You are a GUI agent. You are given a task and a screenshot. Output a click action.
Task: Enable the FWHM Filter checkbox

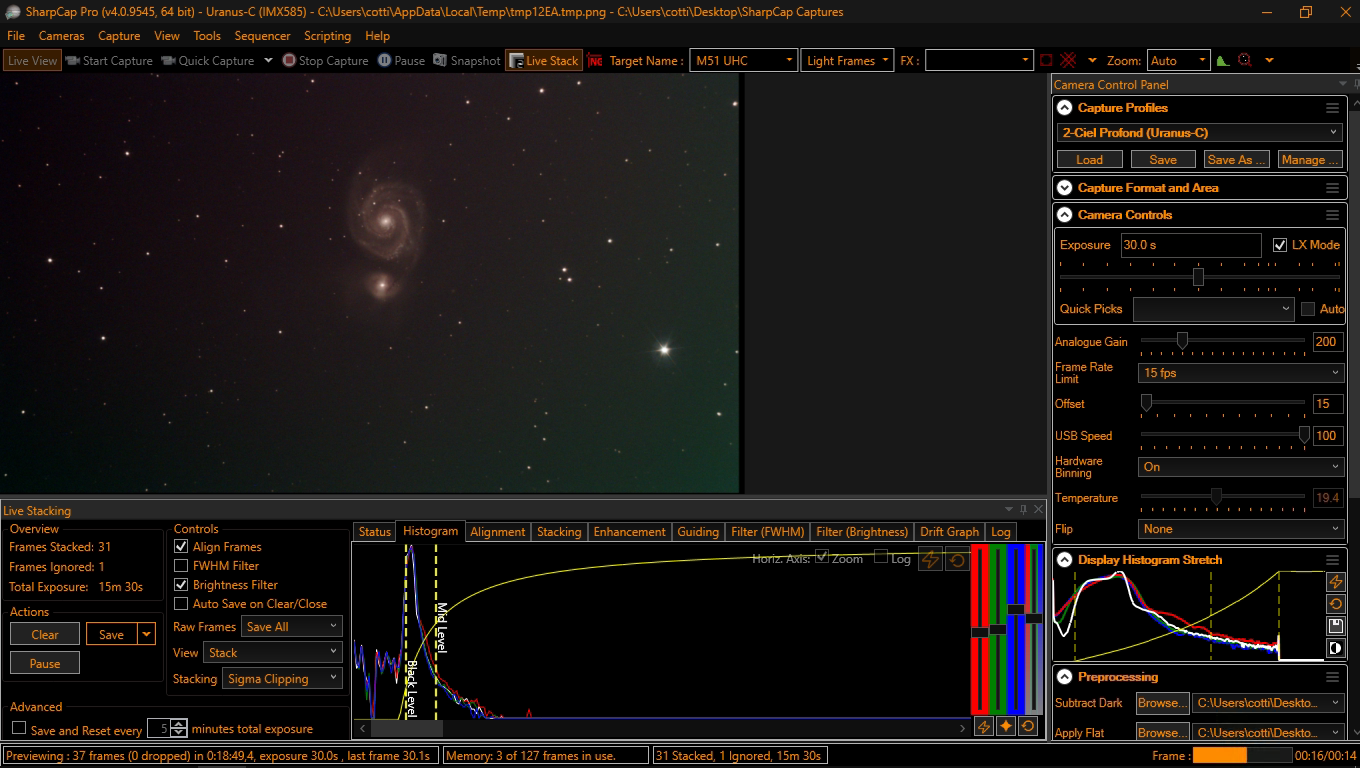181,566
